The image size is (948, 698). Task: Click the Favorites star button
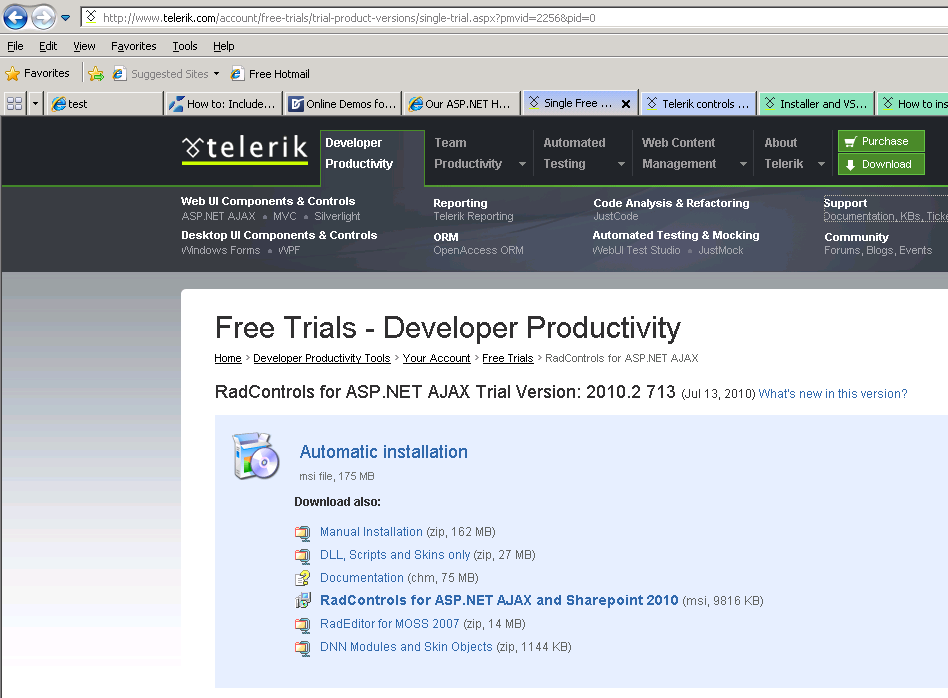[x=37, y=73]
